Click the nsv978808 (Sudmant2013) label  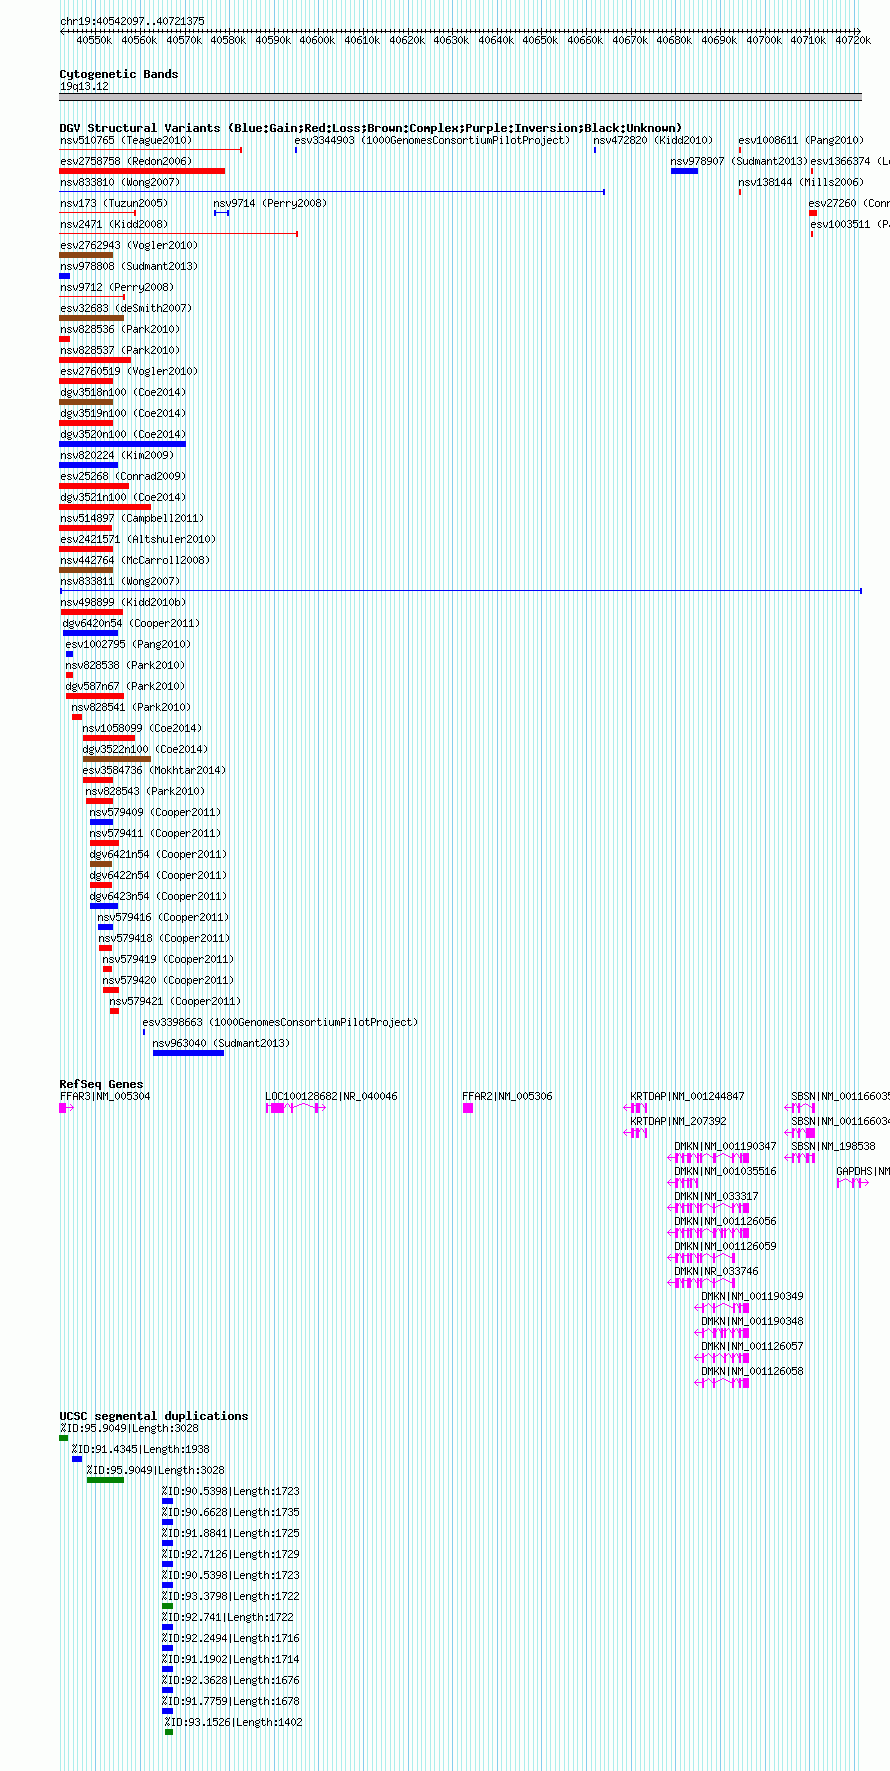[x=129, y=266]
